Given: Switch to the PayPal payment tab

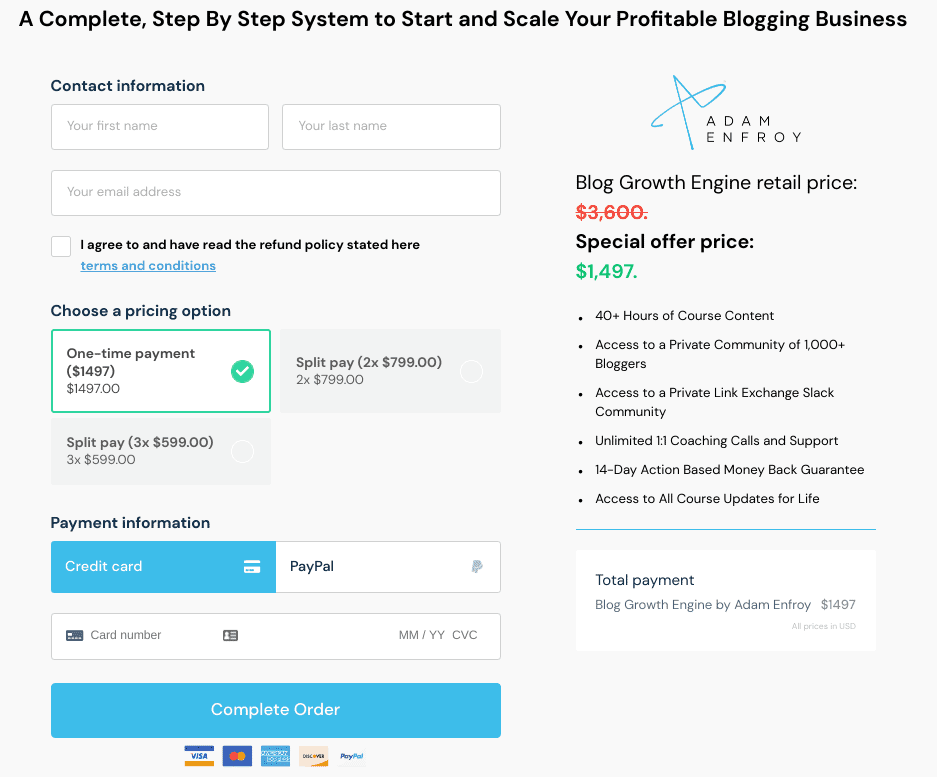Looking at the screenshot, I should (388, 567).
